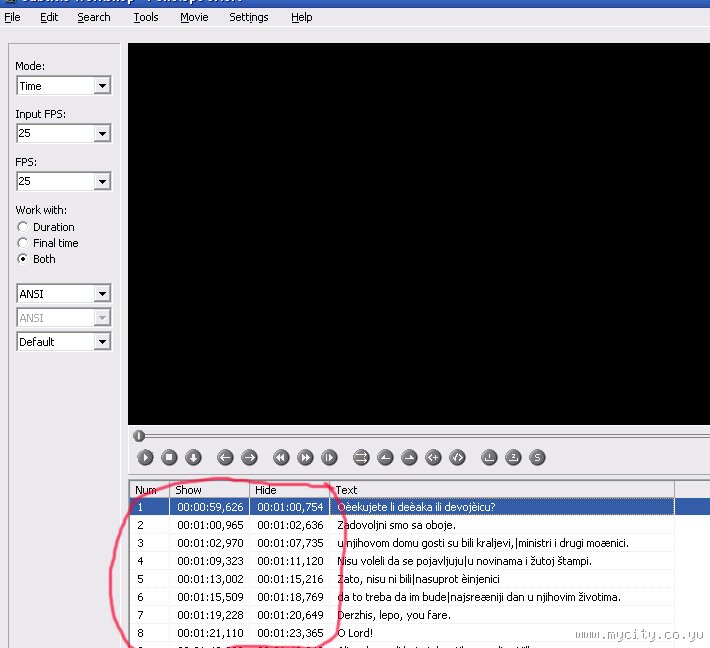Open the File menu
710x648 pixels.
coord(12,17)
